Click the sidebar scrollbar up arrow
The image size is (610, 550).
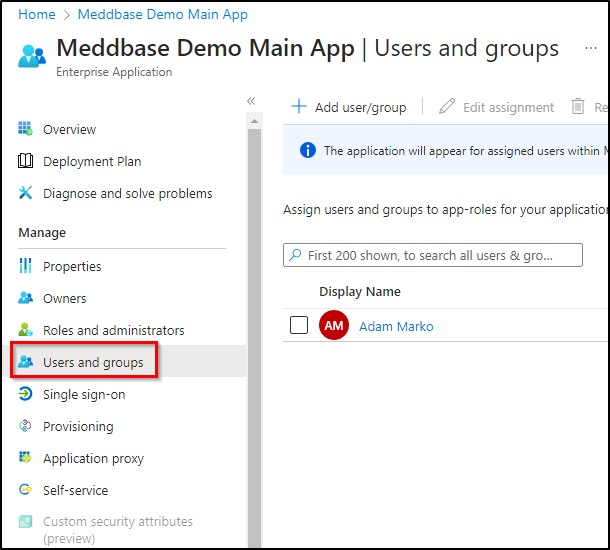click(x=254, y=121)
